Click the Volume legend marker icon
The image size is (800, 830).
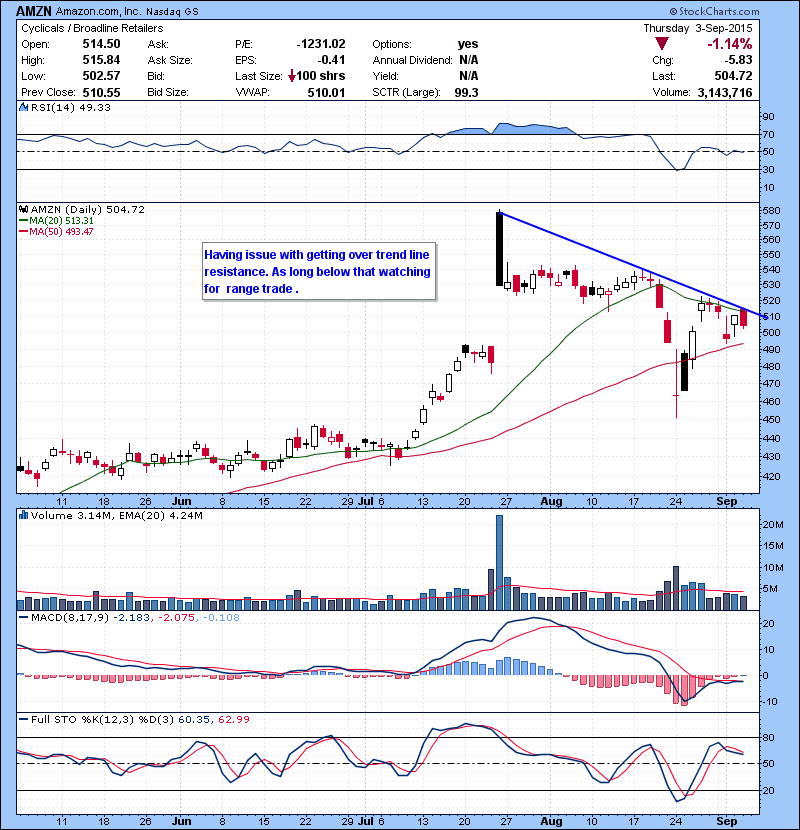coord(22,516)
